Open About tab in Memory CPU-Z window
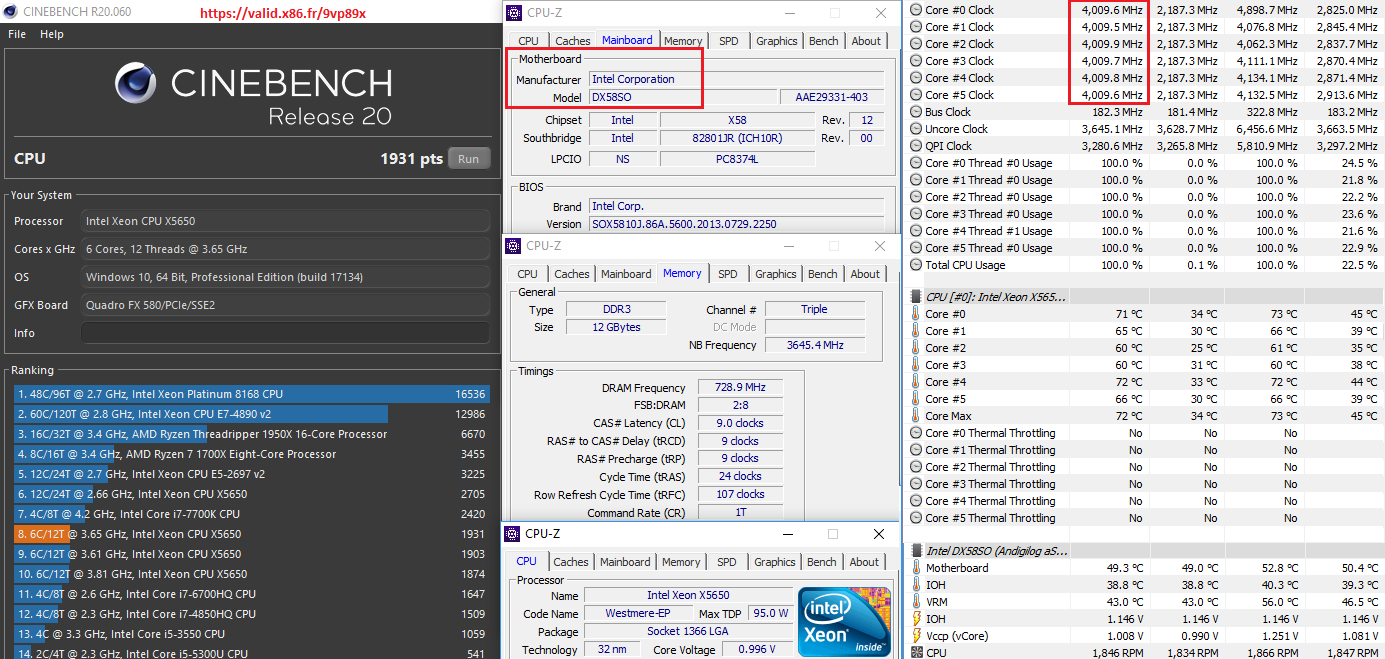The image size is (1385, 659). point(866,274)
